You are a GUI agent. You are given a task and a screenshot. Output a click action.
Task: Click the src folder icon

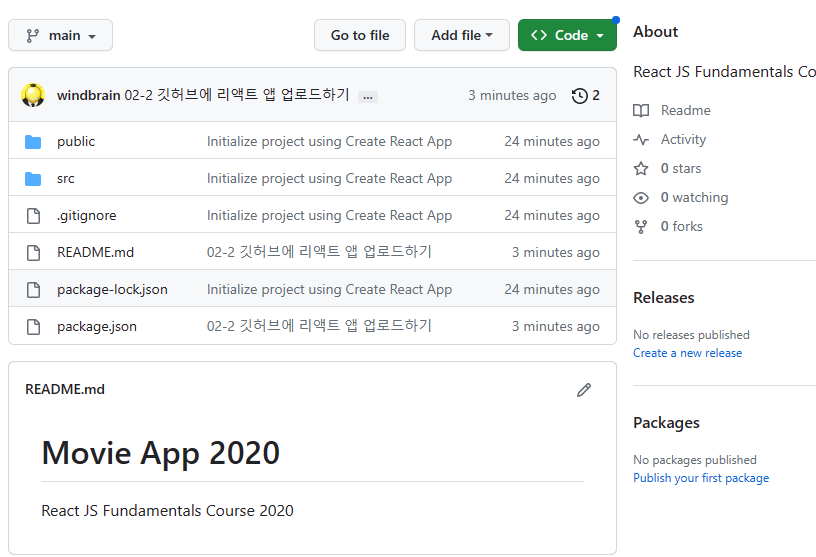click(x=33, y=179)
